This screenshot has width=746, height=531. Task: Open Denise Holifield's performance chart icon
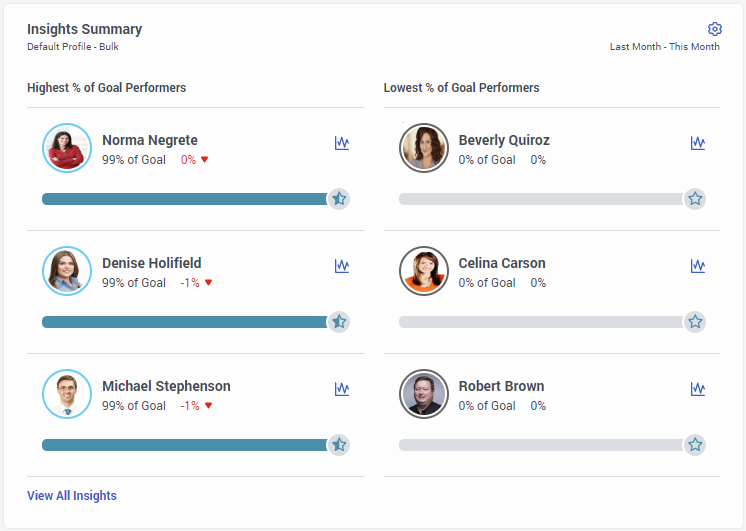342,266
